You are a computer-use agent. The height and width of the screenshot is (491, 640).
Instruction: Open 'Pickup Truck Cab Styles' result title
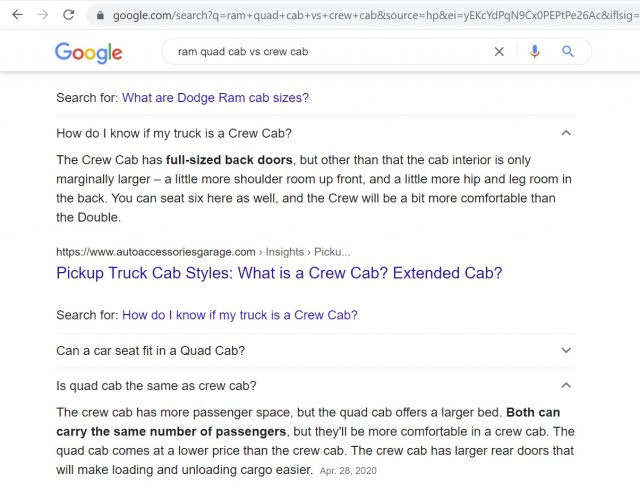(279, 273)
